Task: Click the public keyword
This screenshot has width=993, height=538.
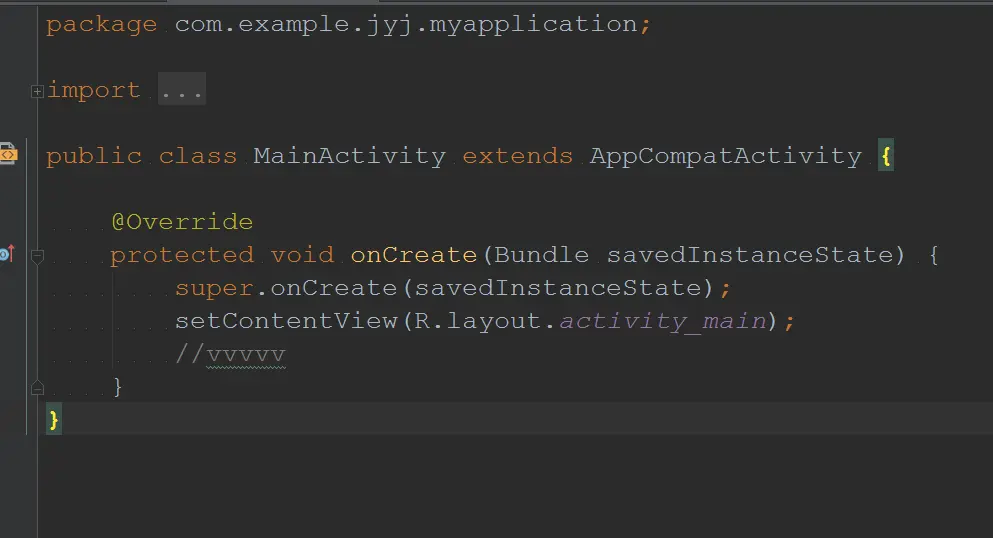Action: click(x=94, y=156)
